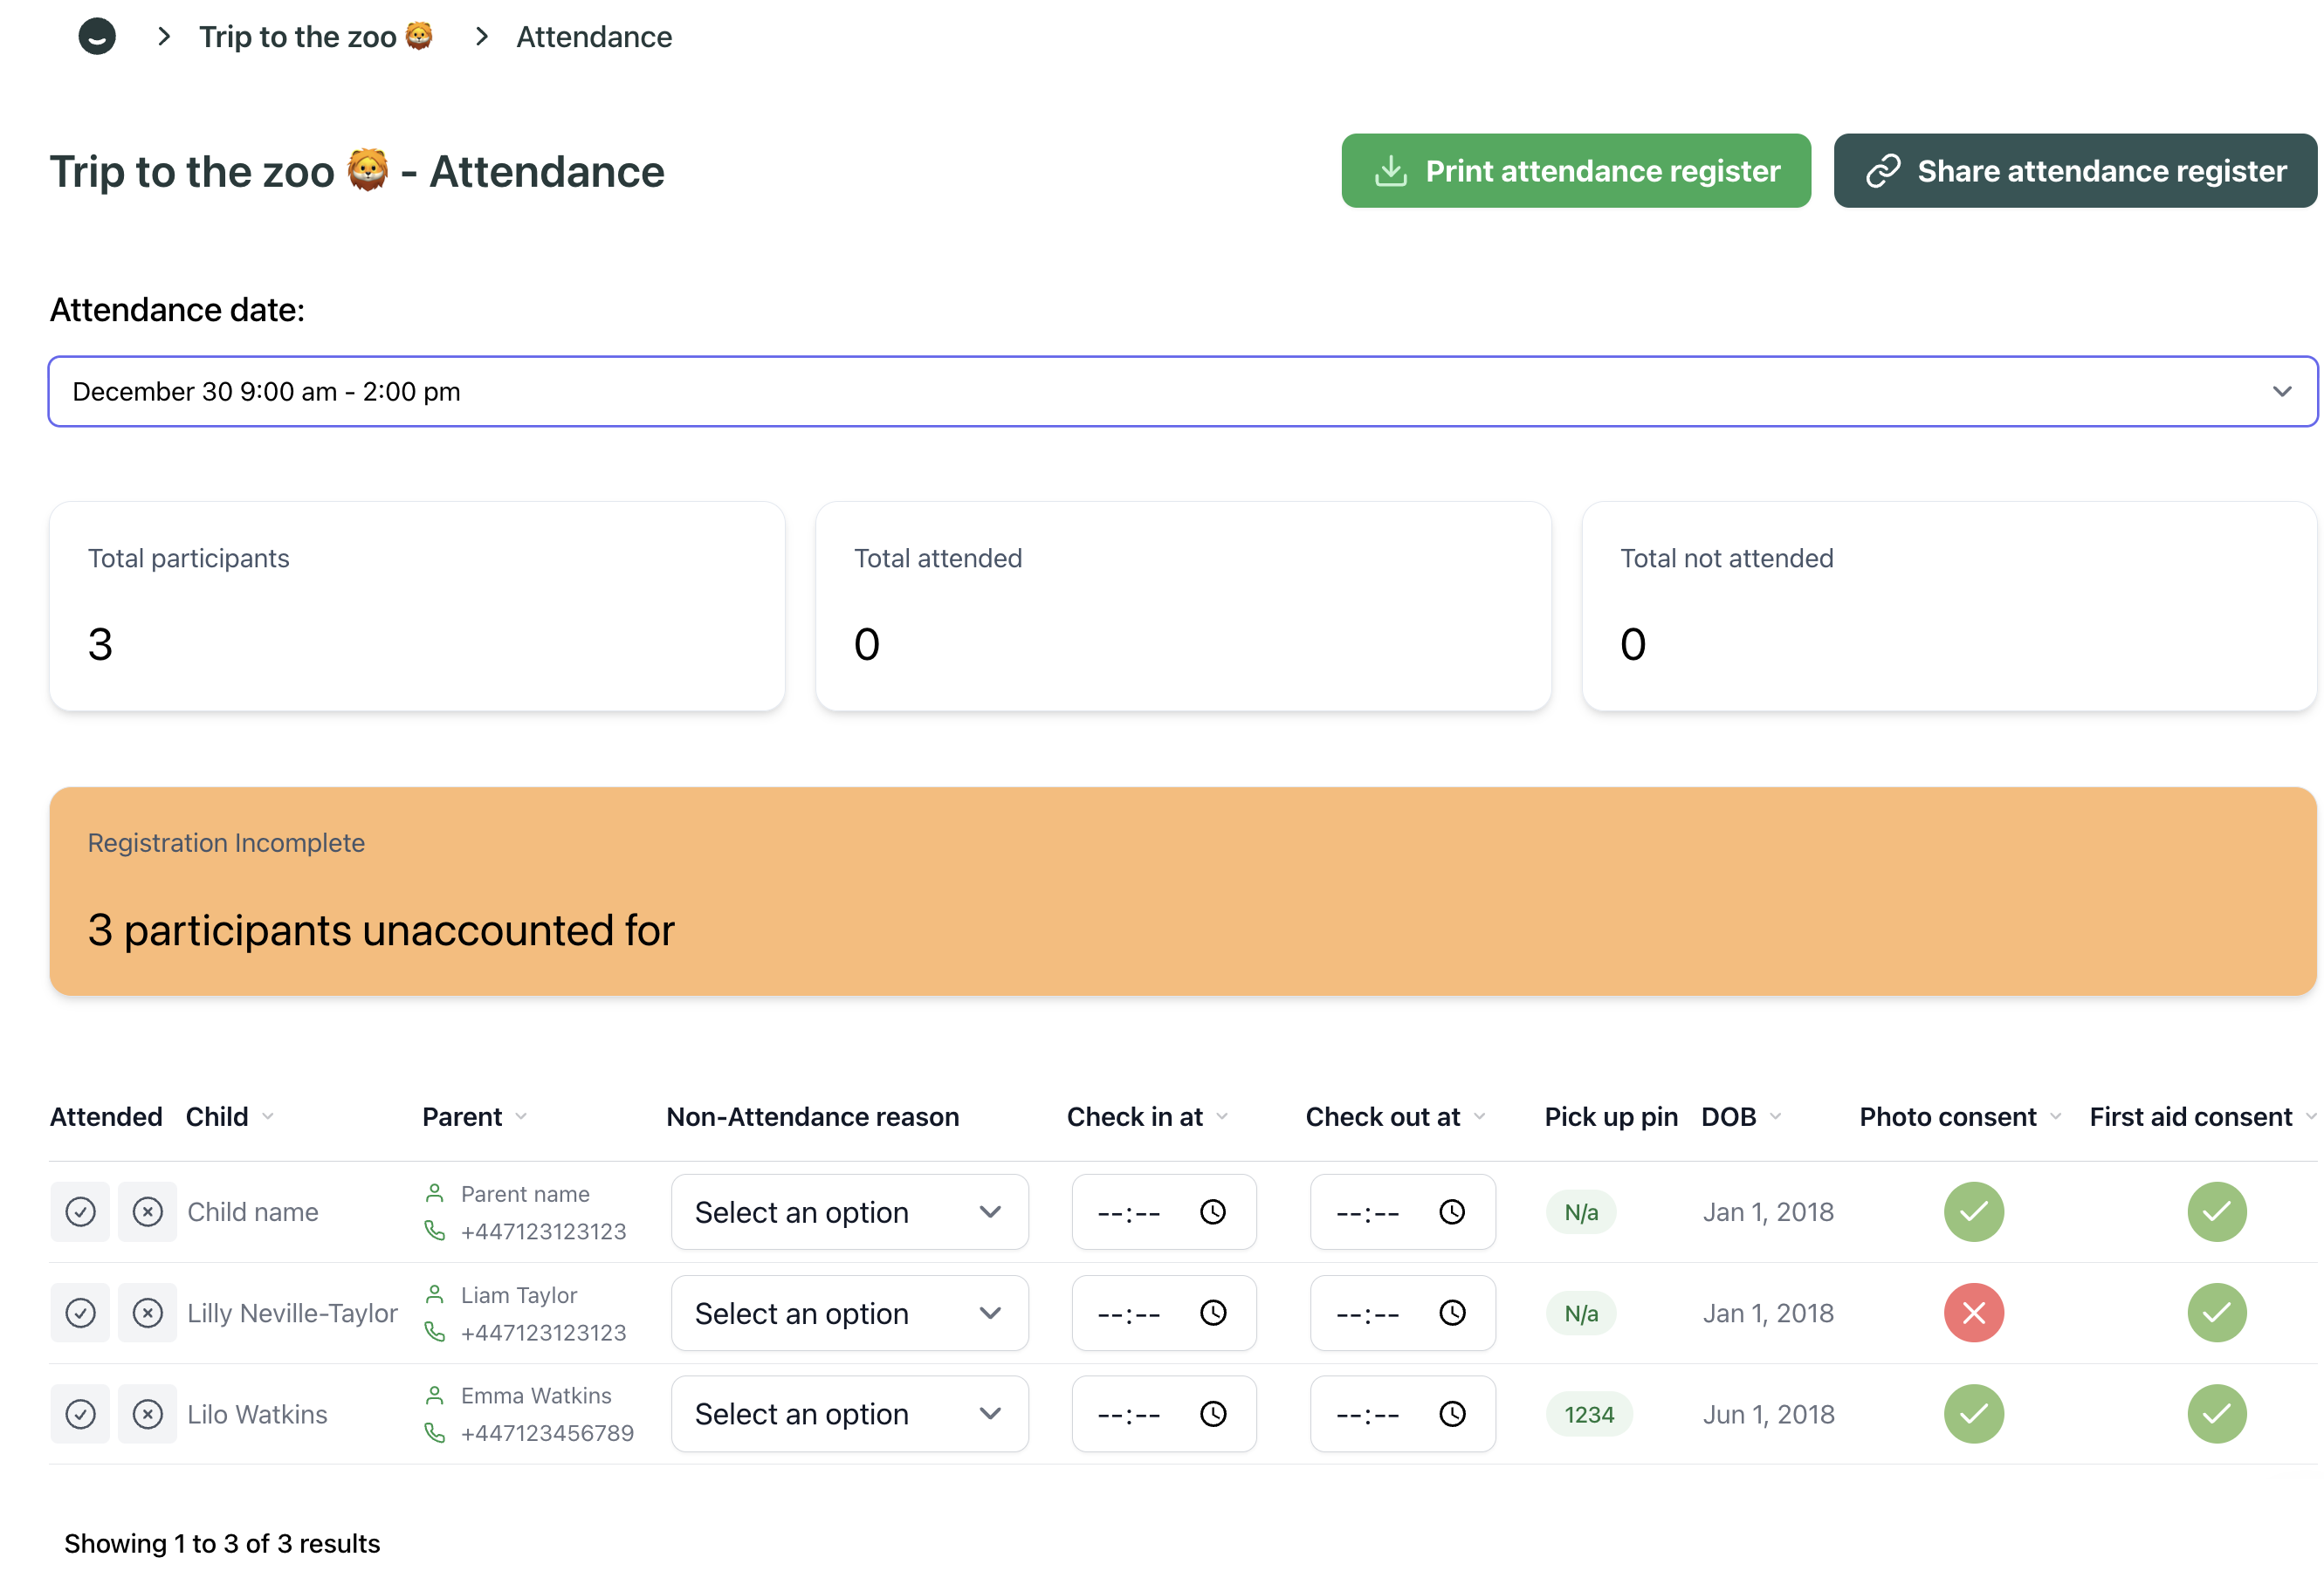Click phone icon next to Emma Watkins' number

[435, 1432]
